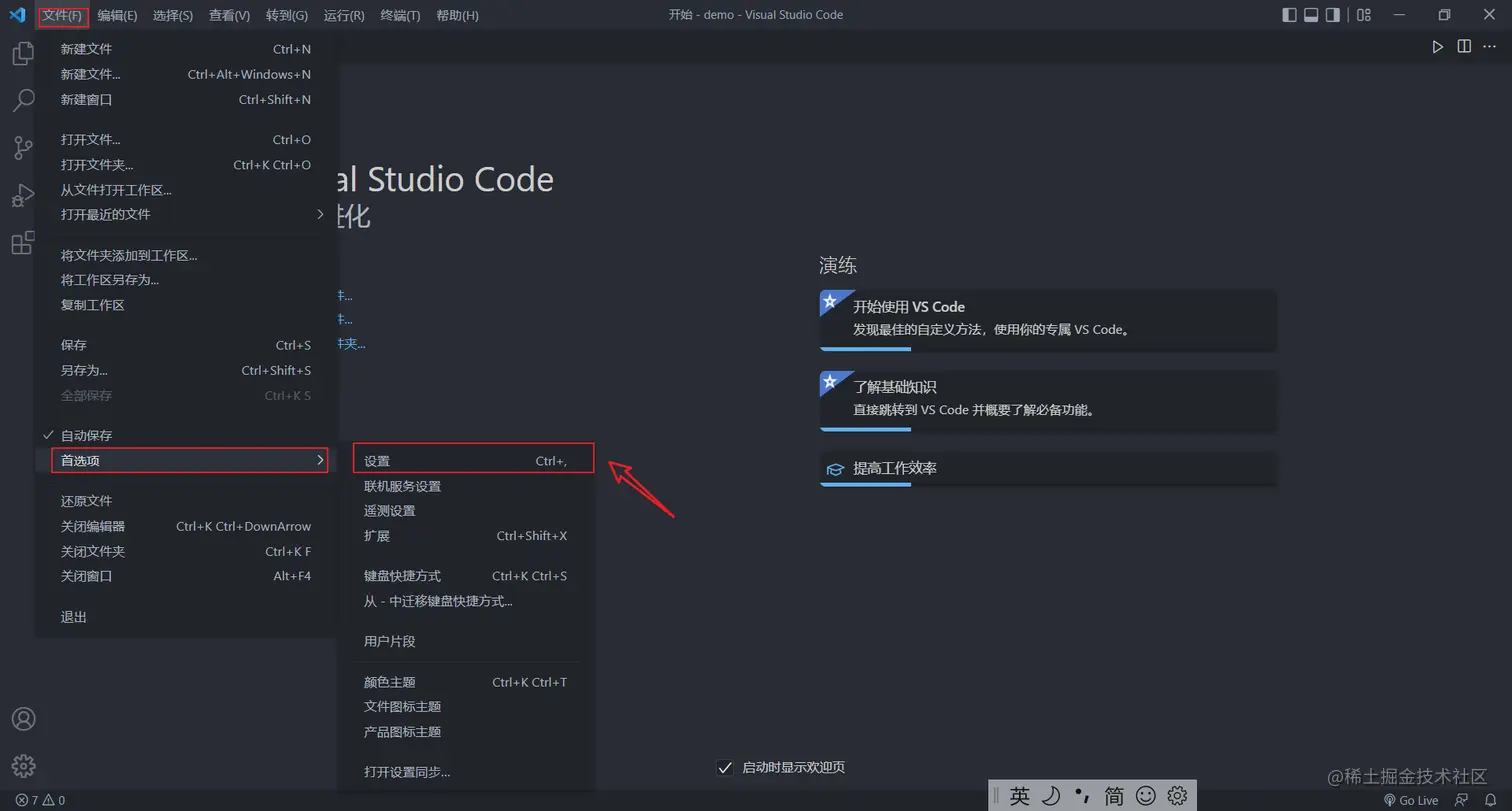
Task: Click the feedback icon in the status bar
Action: 1463,800
